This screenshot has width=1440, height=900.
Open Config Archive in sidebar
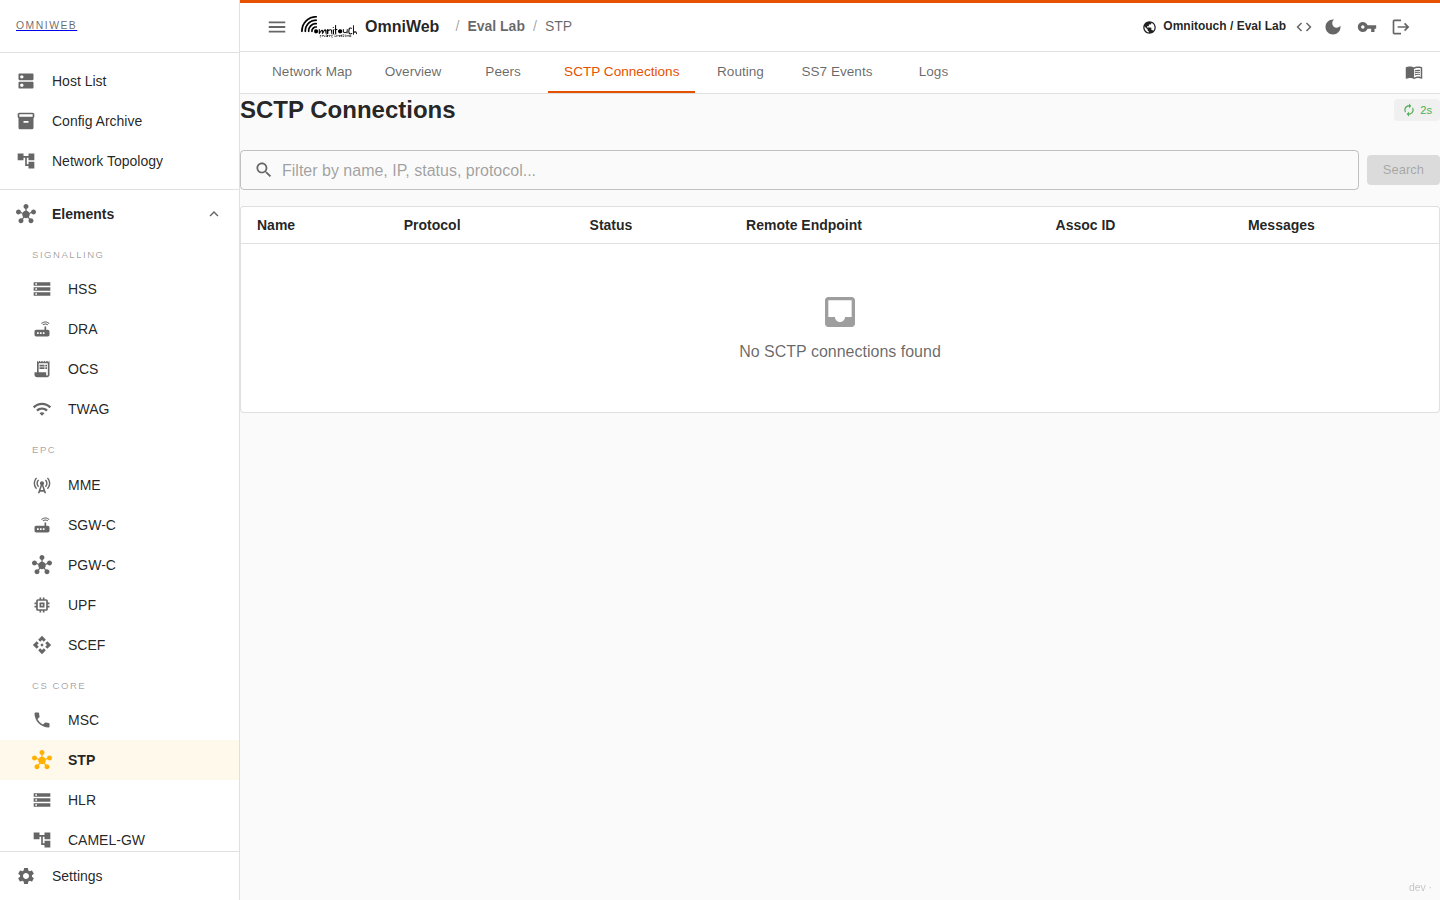[x=120, y=121]
